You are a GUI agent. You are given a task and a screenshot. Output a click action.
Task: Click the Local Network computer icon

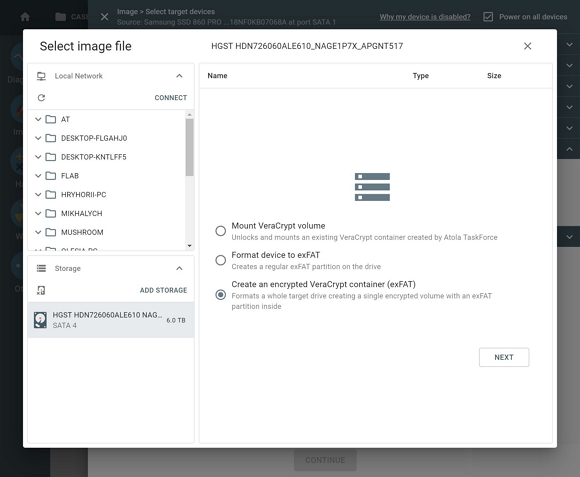(41, 76)
